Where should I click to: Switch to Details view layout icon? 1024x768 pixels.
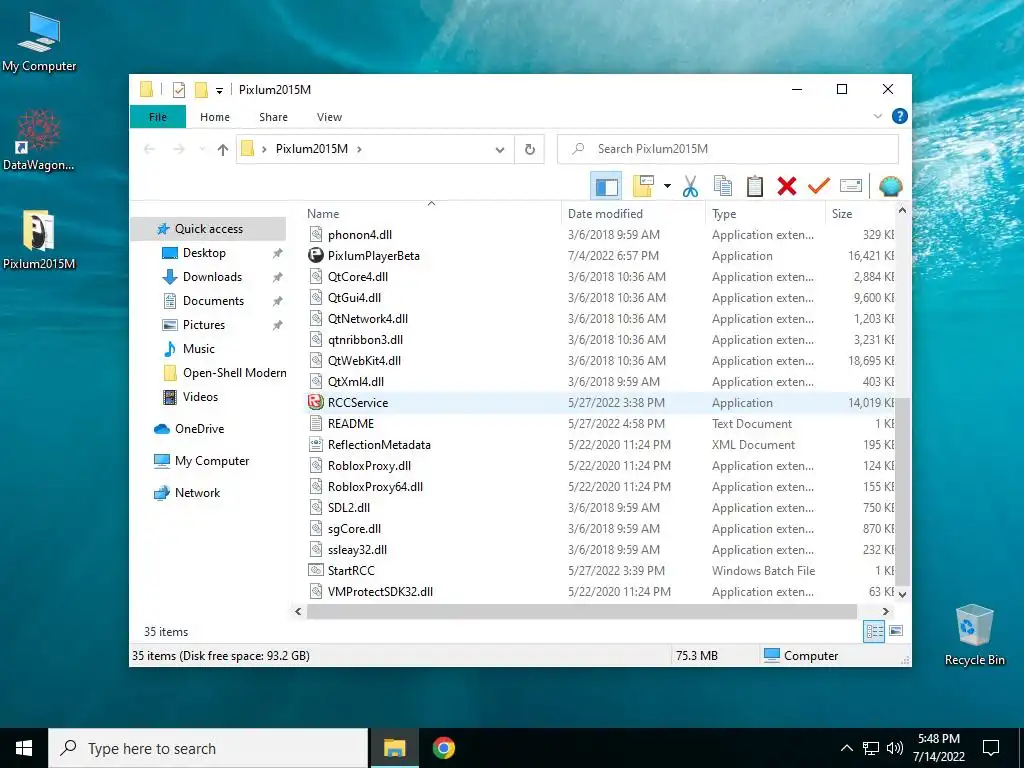(874, 631)
